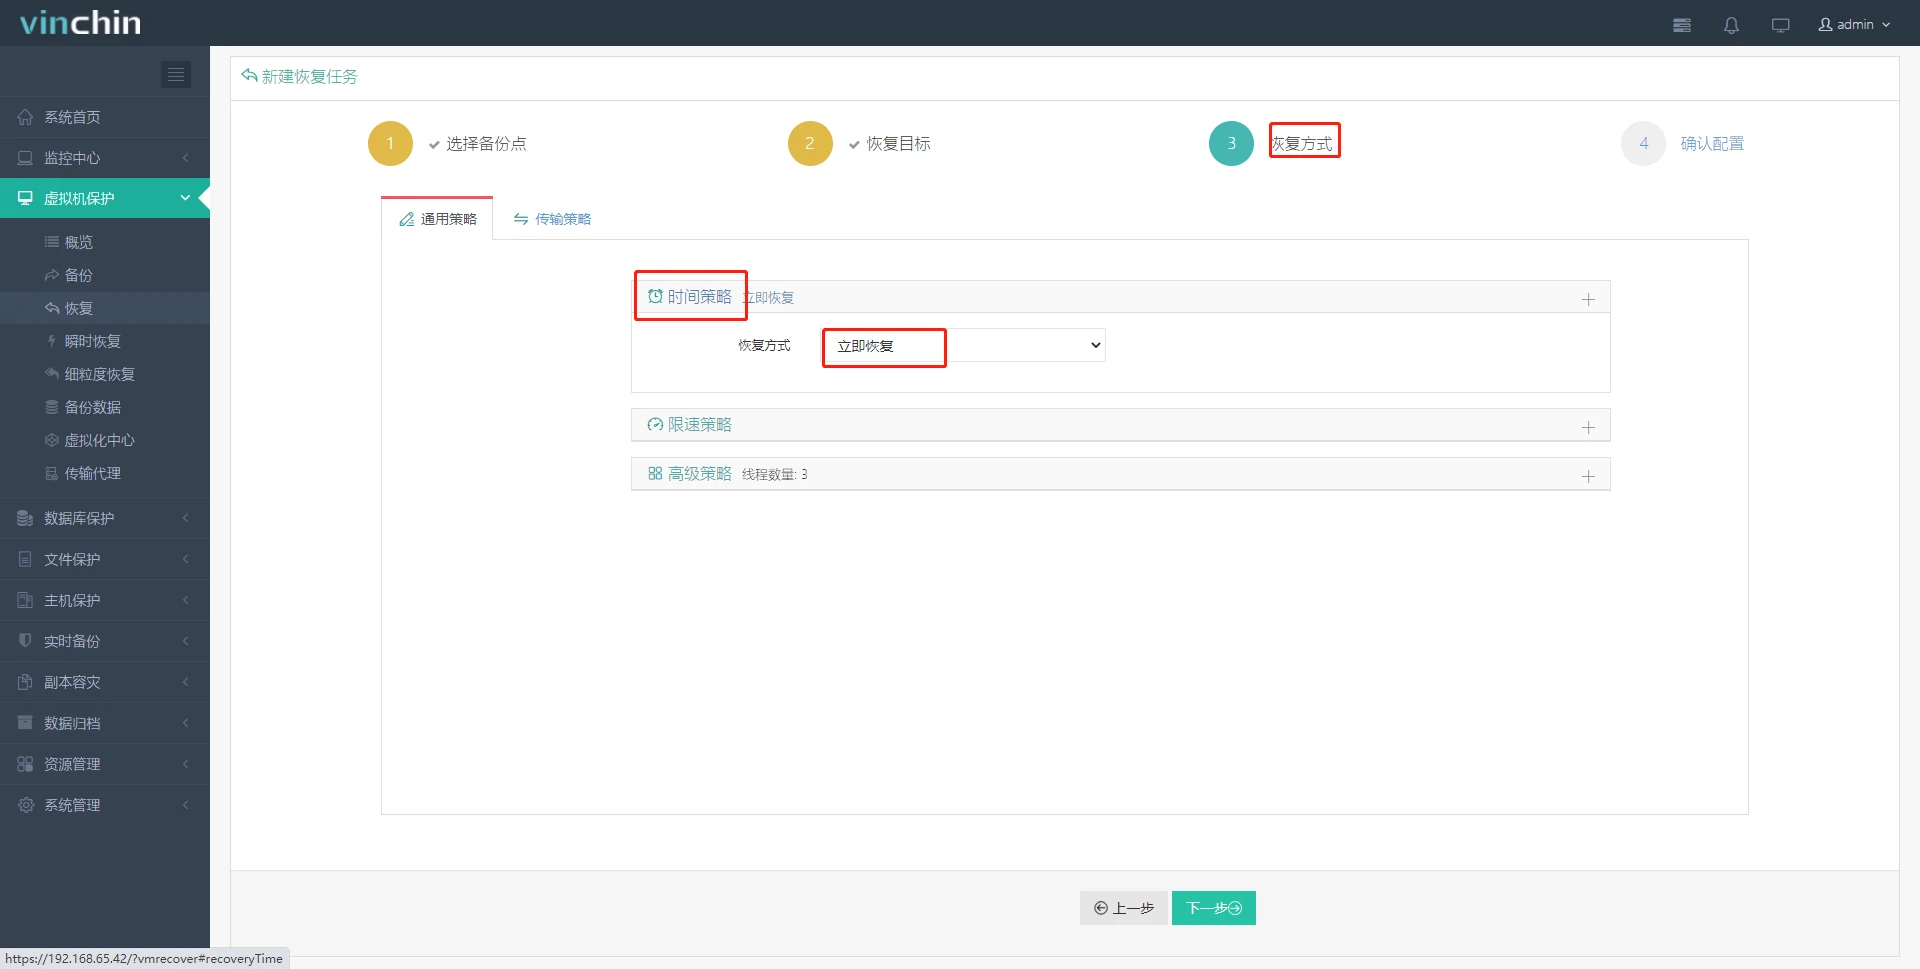This screenshot has height=969, width=1920.
Task: Toggle the sidebar collapse hamburger icon
Action: (x=176, y=74)
